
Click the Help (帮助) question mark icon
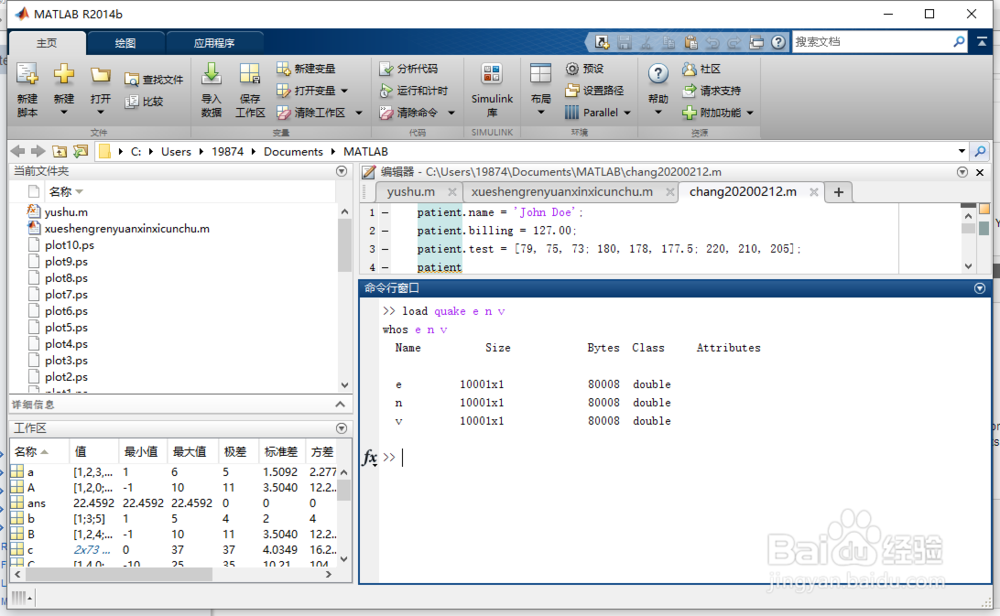[658, 75]
